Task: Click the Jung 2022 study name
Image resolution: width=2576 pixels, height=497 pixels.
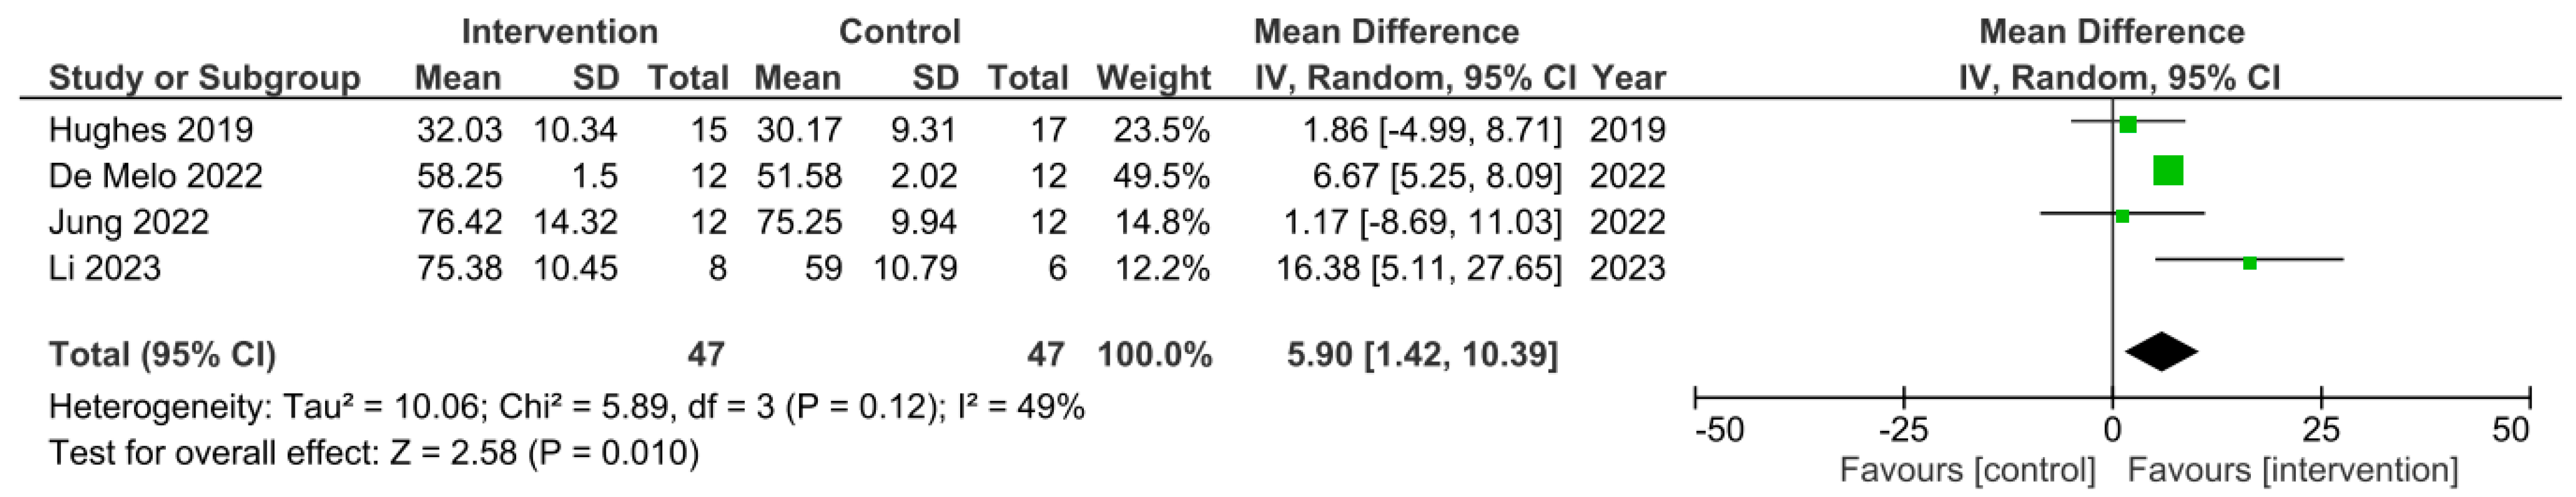Action: point(129,222)
